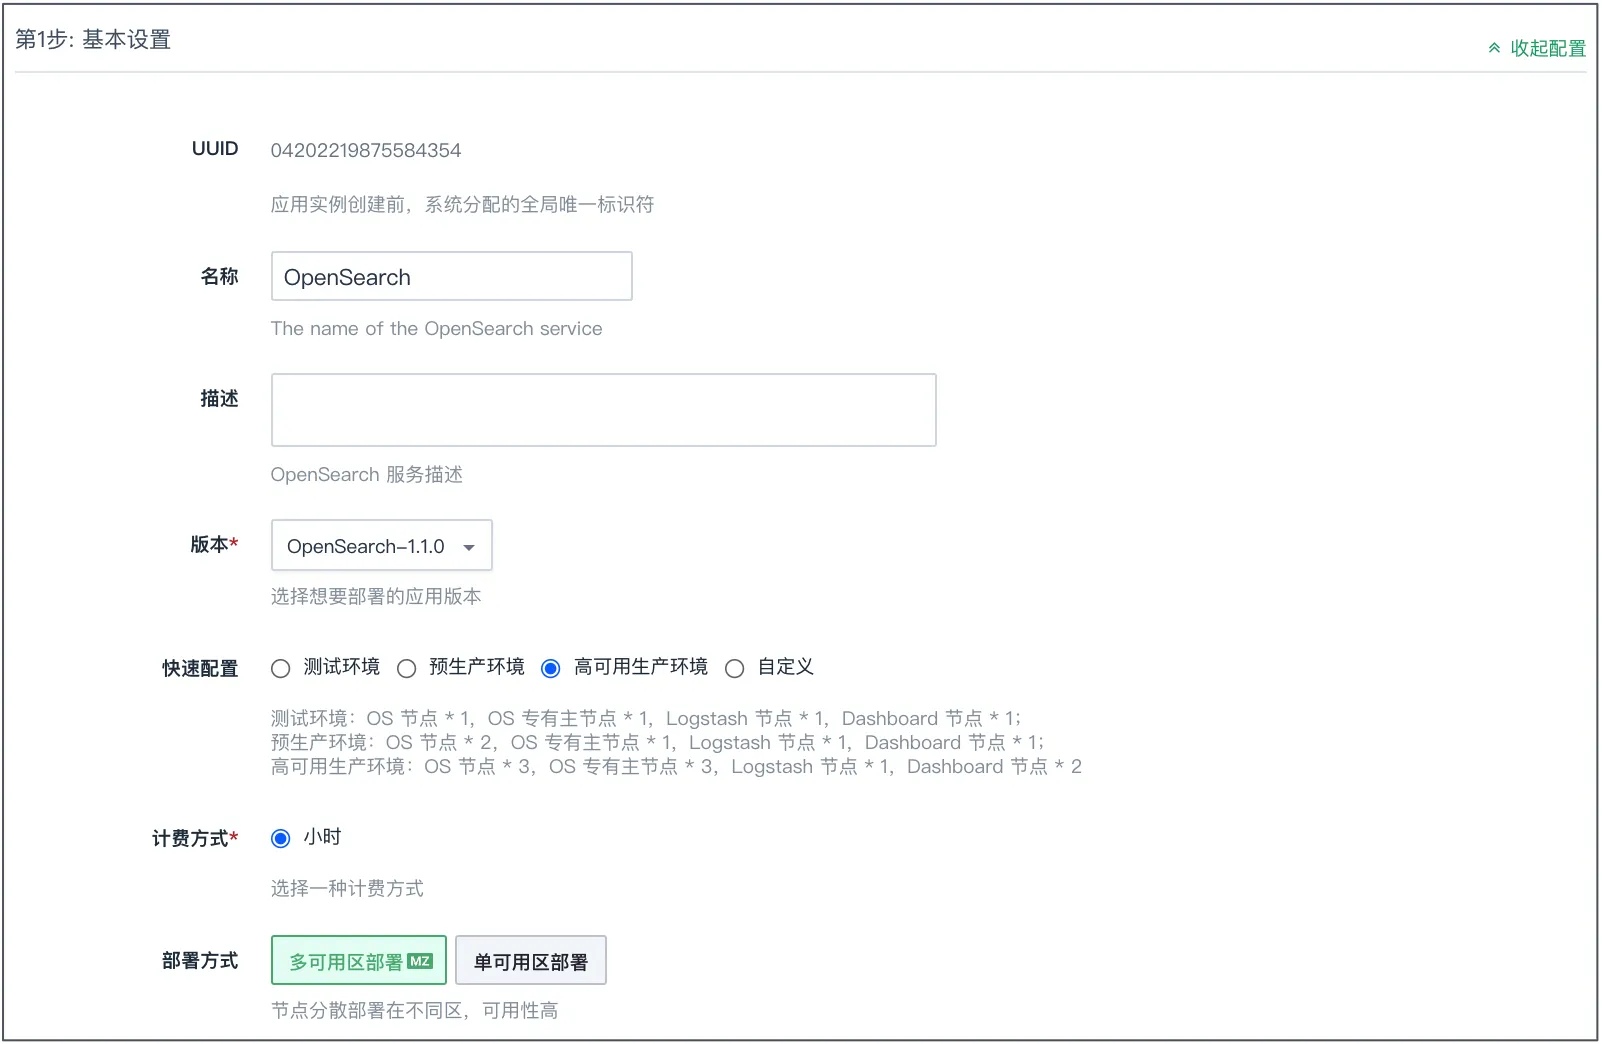Select the 高可用生产环境 radio option

point(550,668)
